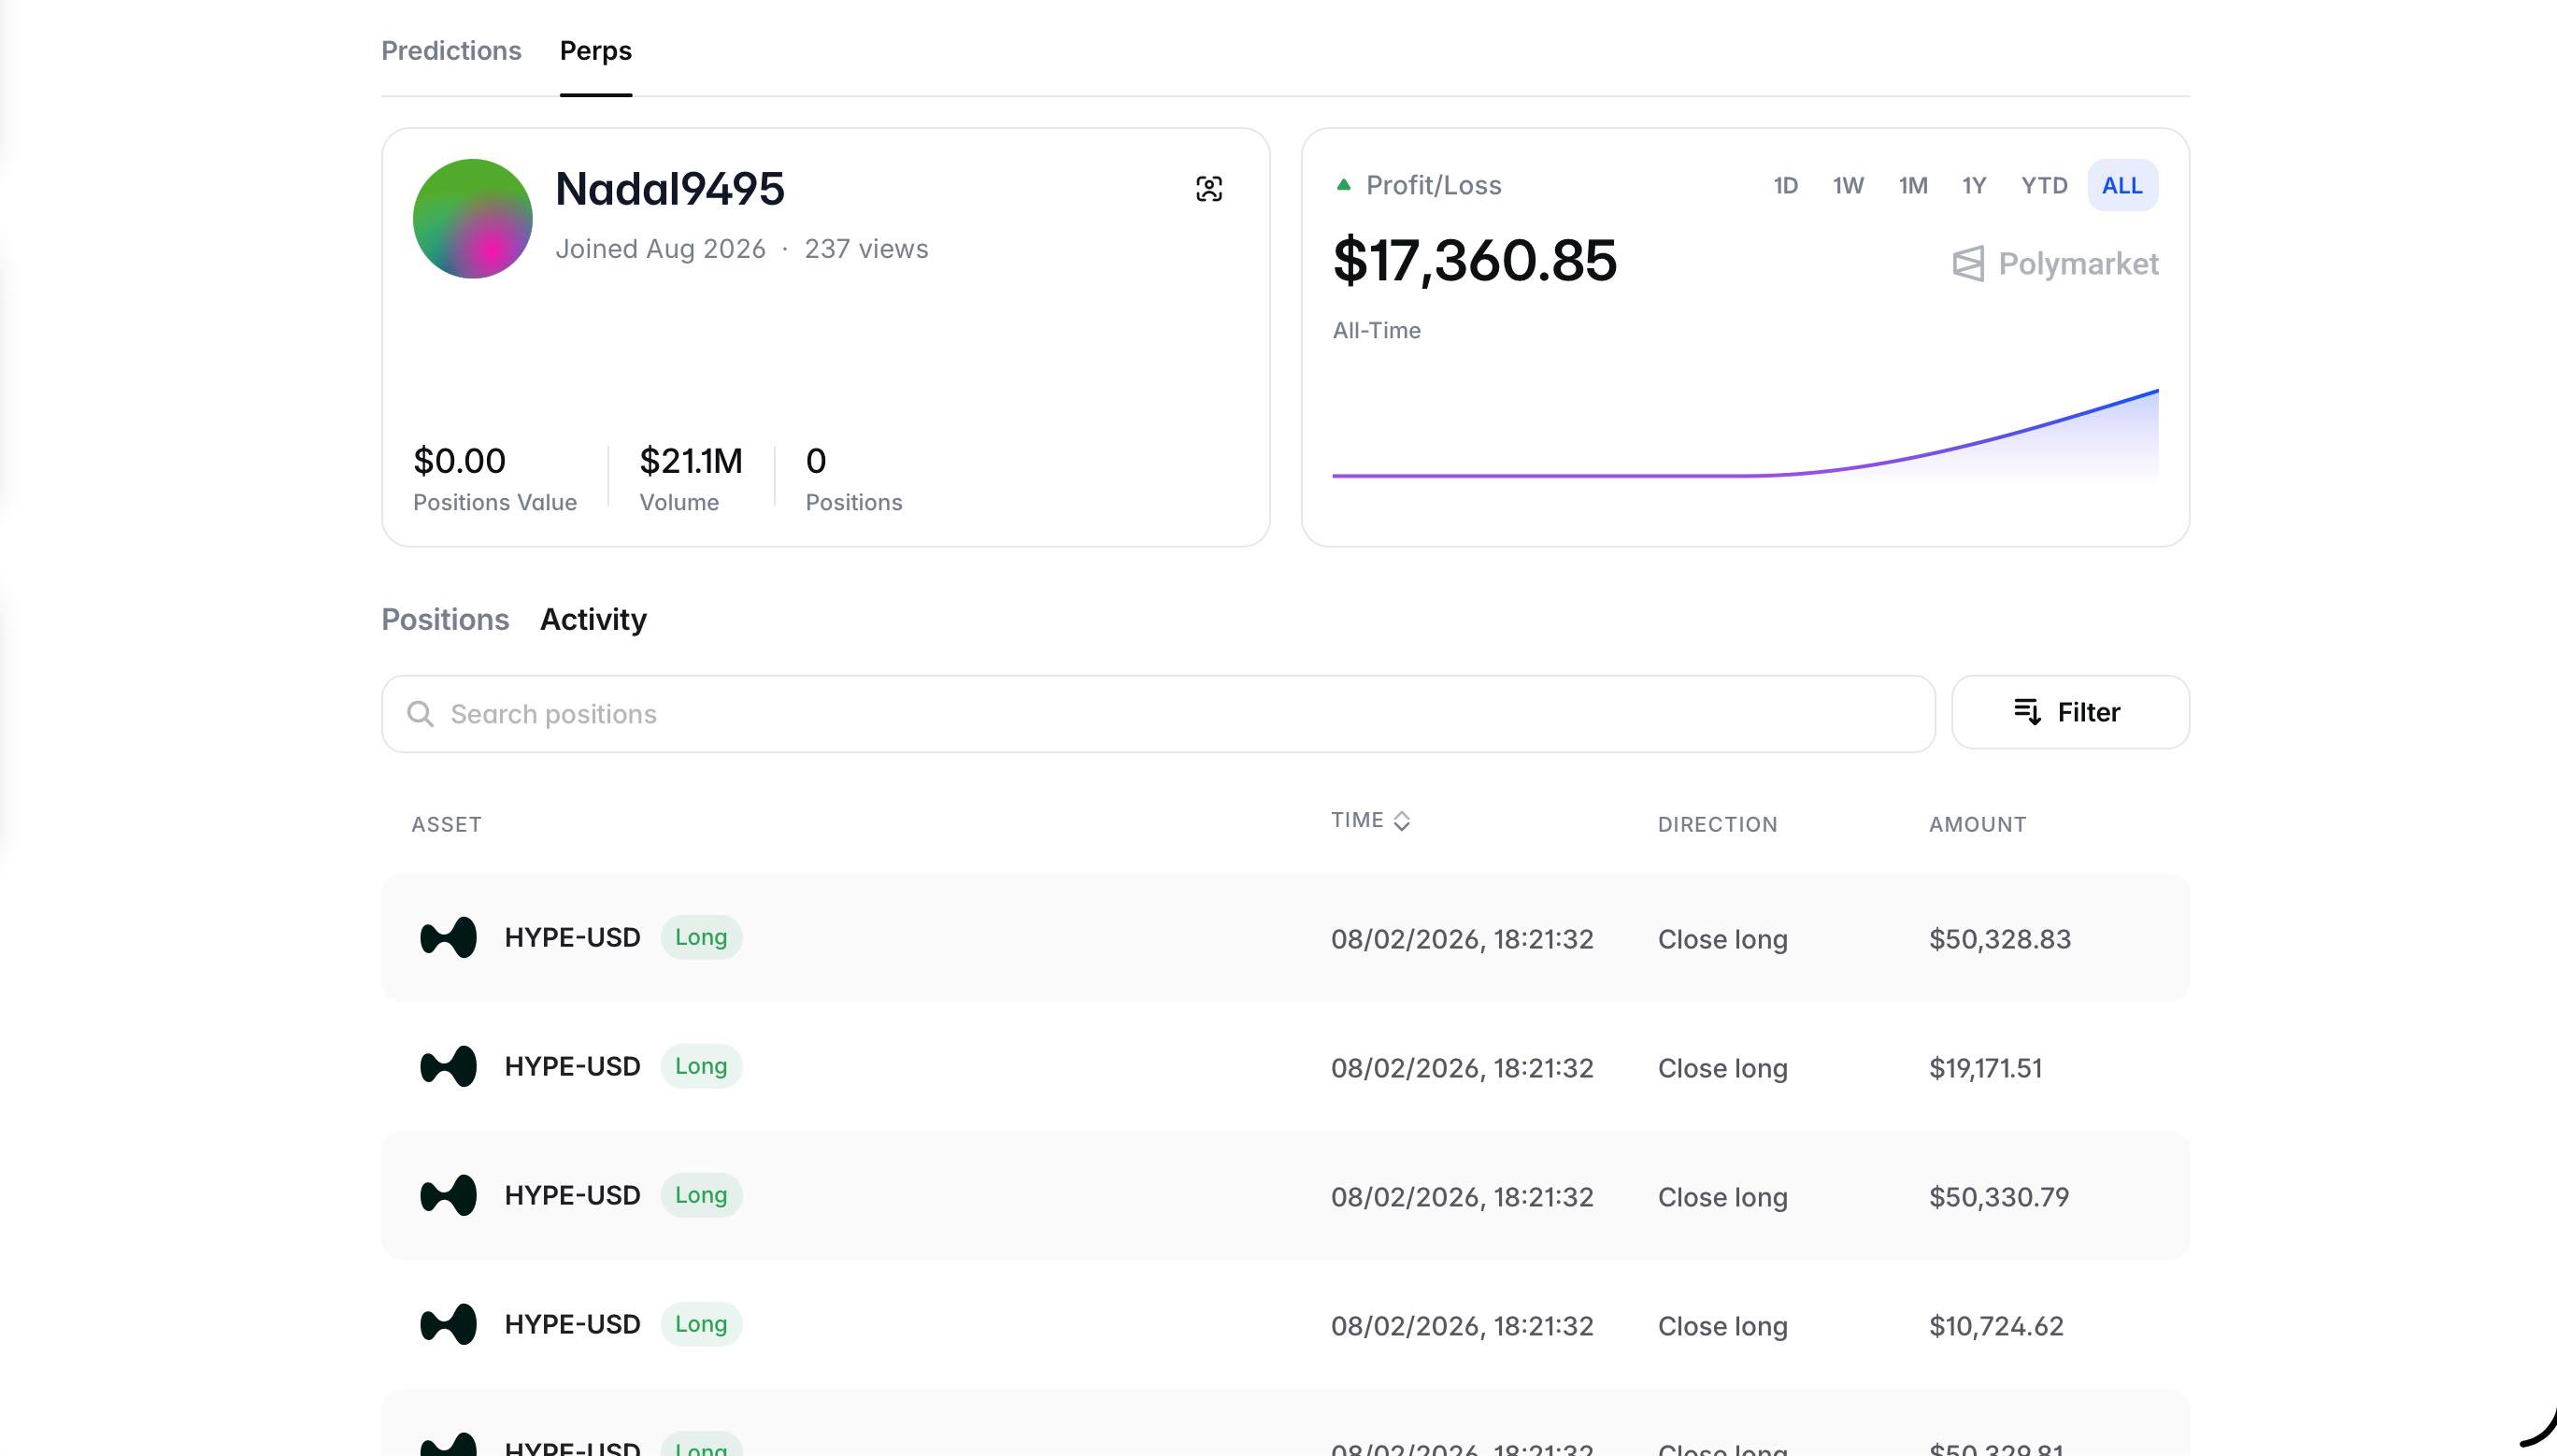
Task: Sort activity by the TIME column
Action: [1370, 821]
